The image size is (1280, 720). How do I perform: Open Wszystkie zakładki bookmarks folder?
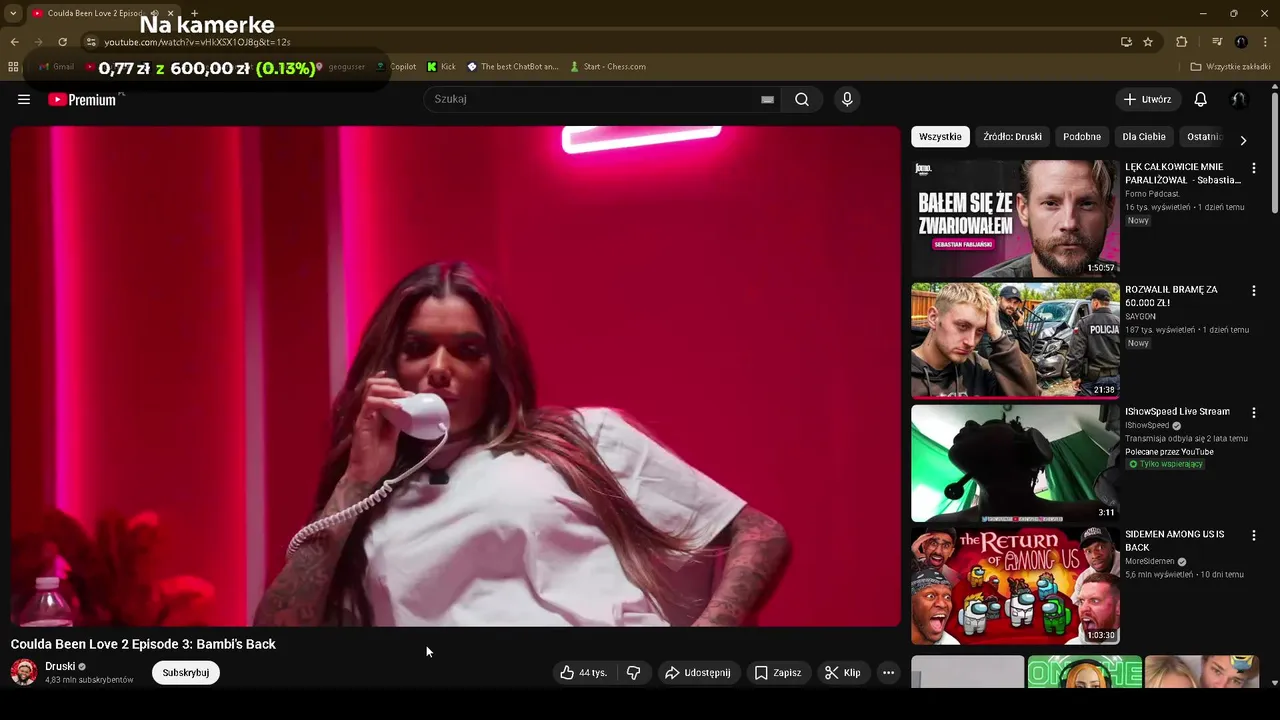coord(1230,67)
